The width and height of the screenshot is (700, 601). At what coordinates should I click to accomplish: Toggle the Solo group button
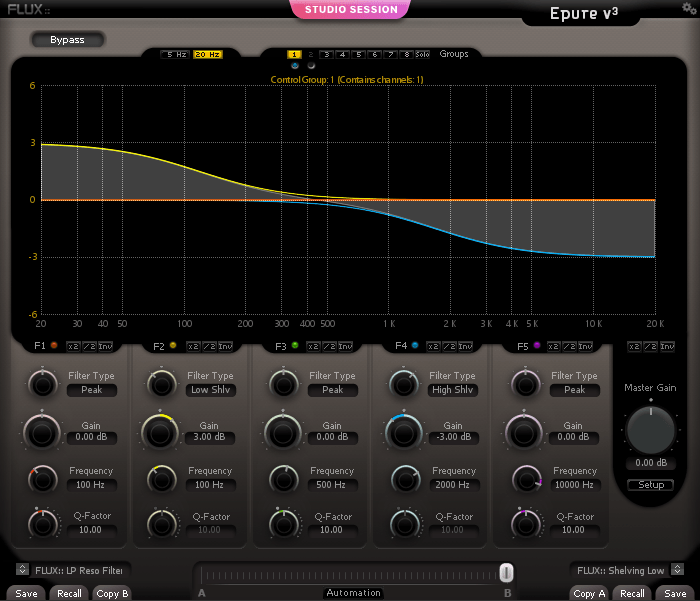pos(422,54)
